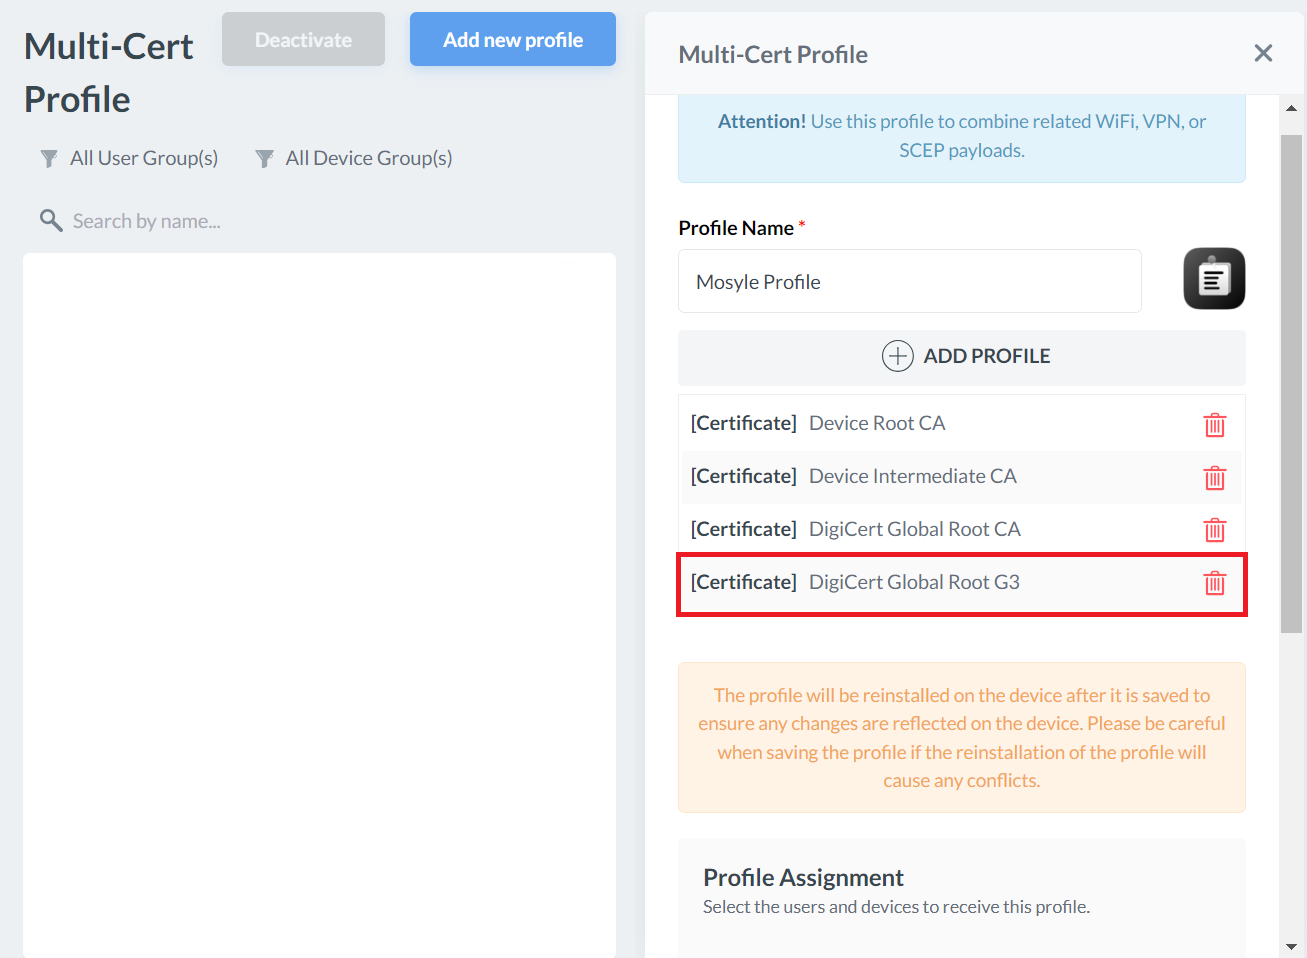
Task: Close the Multi-Cert Profile panel
Action: click(1263, 53)
